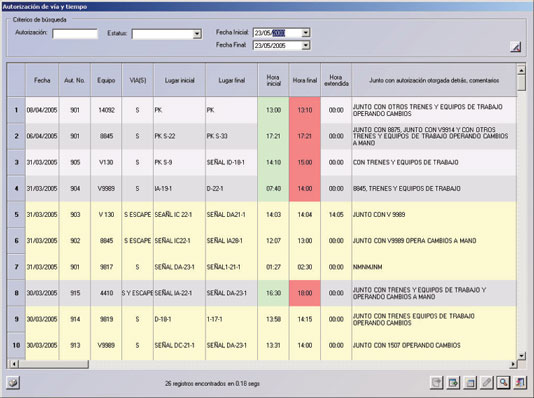Viewport: 534px width, 398px height.
Task: Click the magnifying glass search icon
Action: click(503, 383)
